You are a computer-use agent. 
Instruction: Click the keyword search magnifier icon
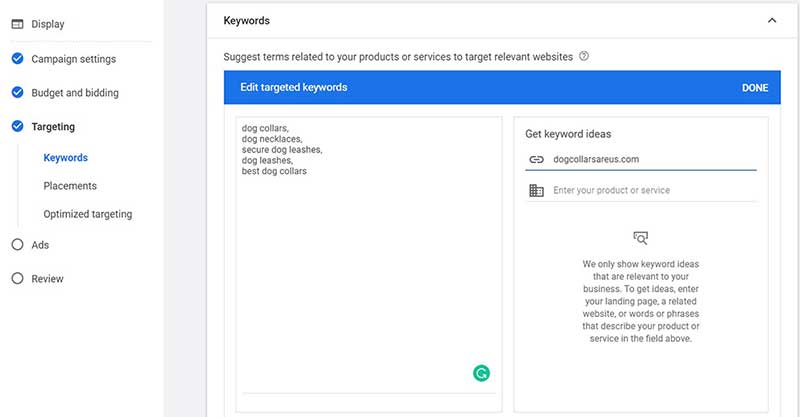[640, 238]
